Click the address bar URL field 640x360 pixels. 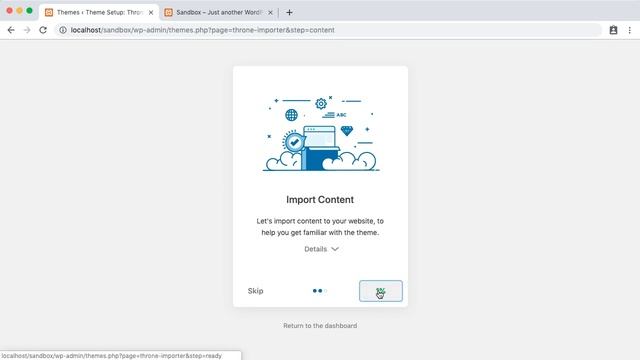329,30
